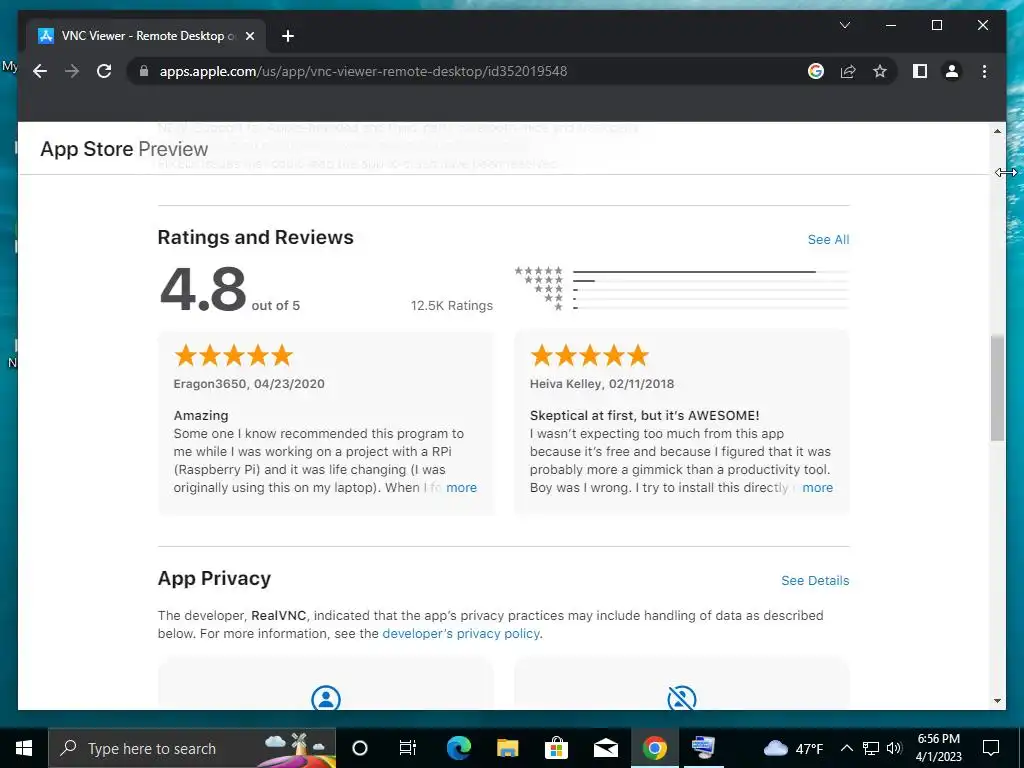The image size is (1024, 768).
Task: Share this page using the share icon
Action: (848, 71)
